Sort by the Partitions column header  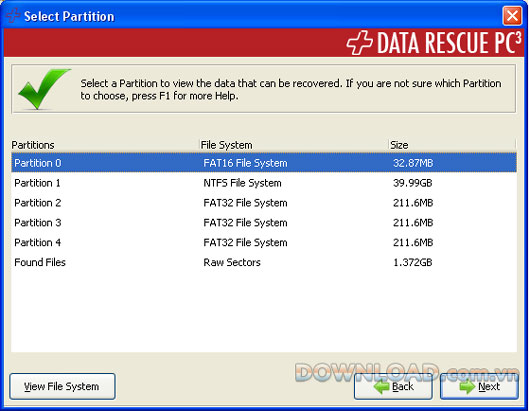[105, 145]
